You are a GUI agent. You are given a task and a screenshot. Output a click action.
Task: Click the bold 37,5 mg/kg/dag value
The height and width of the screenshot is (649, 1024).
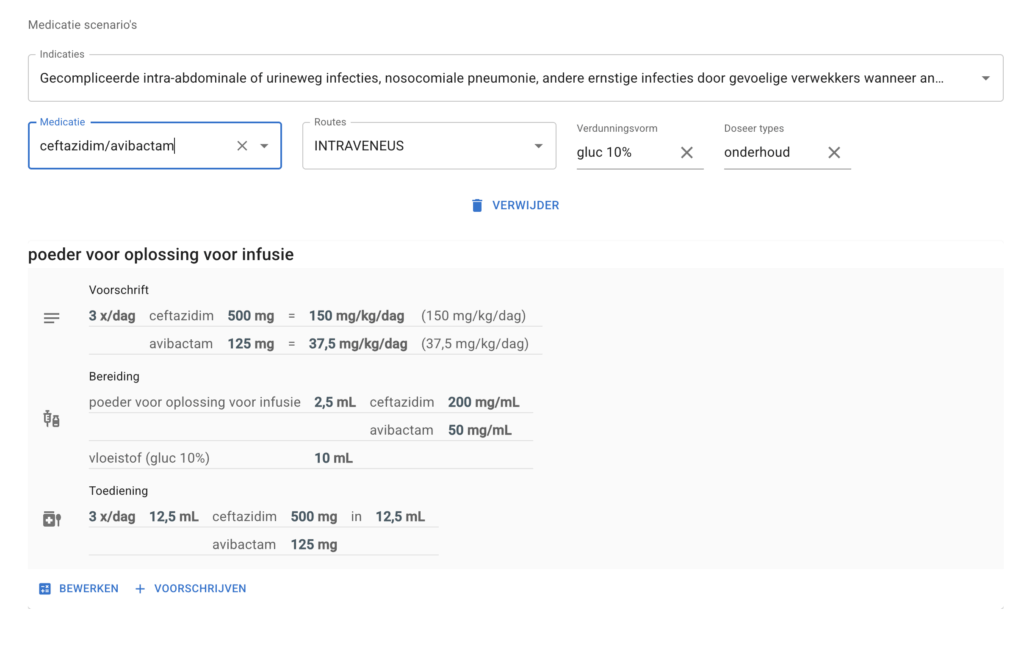pos(358,344)
